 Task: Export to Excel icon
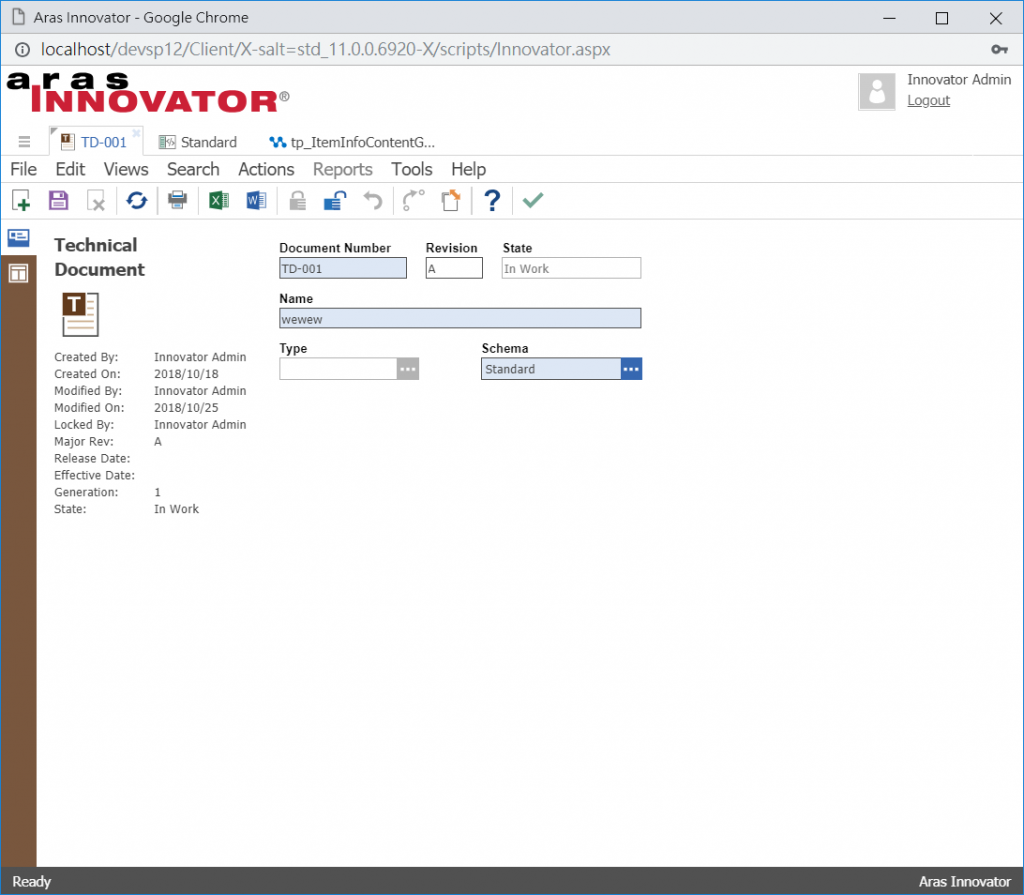click(219, 200)
